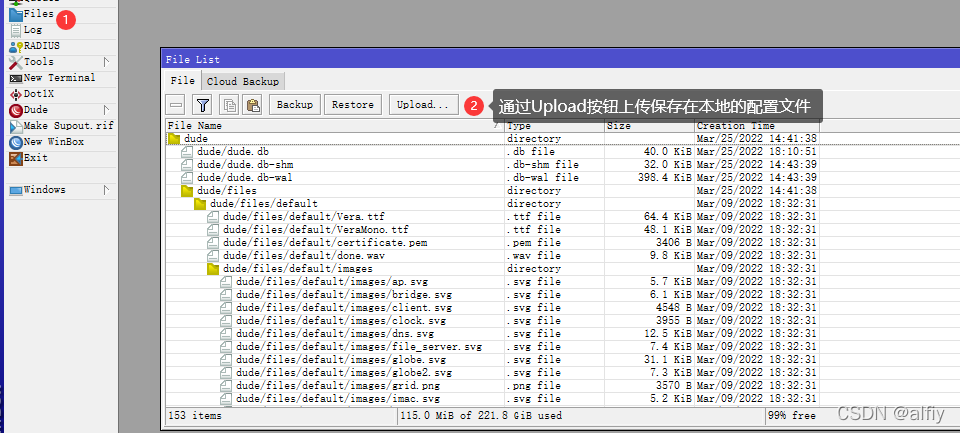Expand the Windows submenu arrow
This screenshot has width=960, height=433.
(x=106, y=190)
